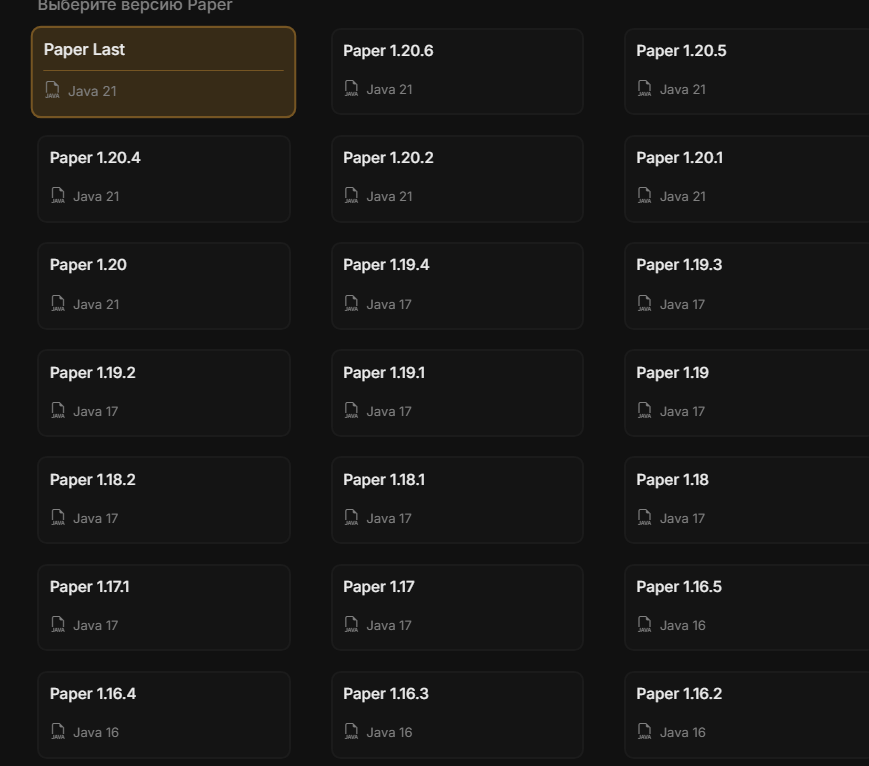Viewport: 869px width, 766px height.
Task: Click the Java icon in Paper 1.18.2 card
Action: point(58,517)
